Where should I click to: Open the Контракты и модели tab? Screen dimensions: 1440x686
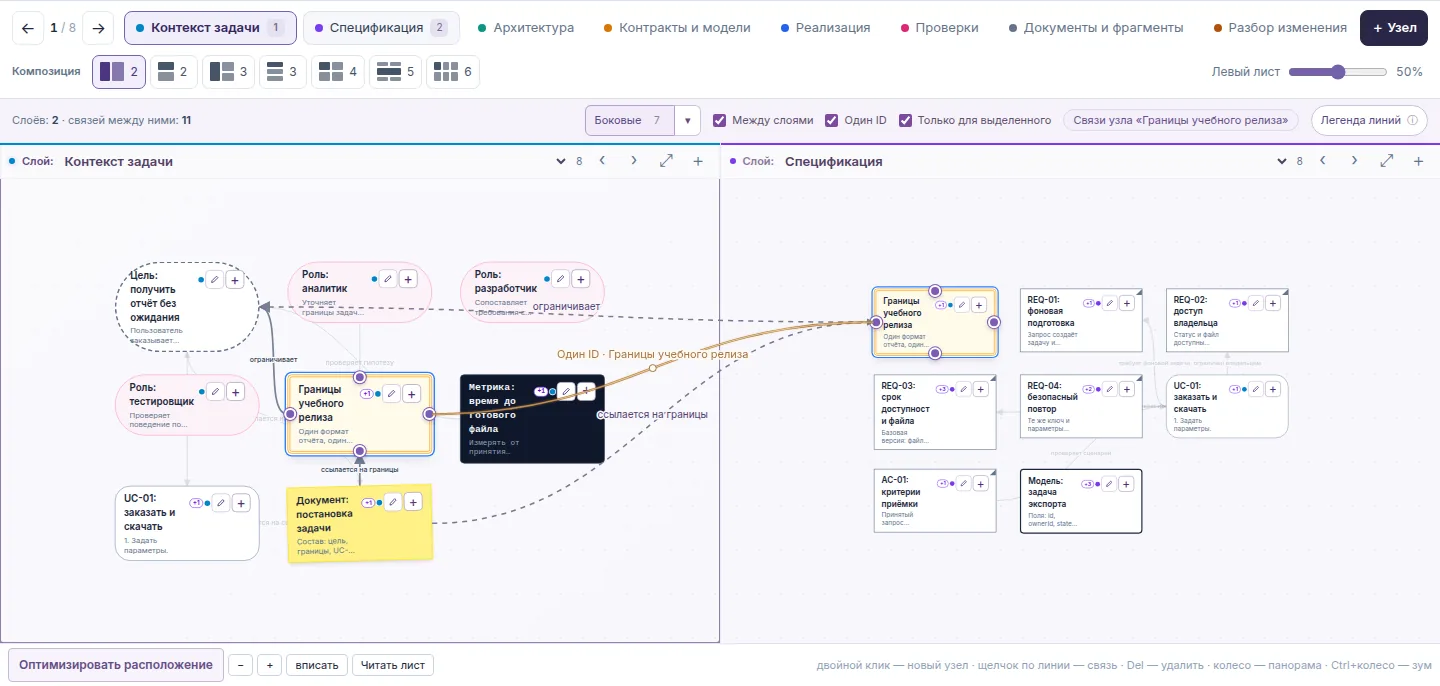click(x=677, y=28)
